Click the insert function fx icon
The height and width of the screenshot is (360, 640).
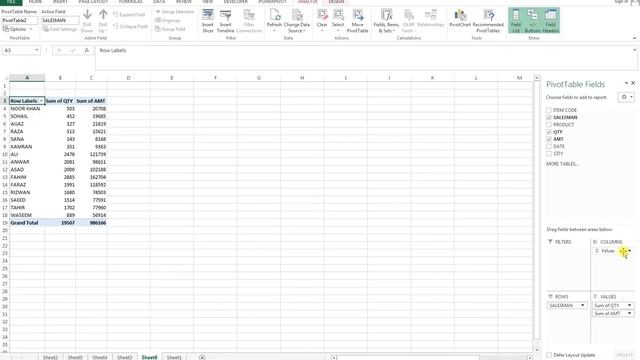pos(87,50)
